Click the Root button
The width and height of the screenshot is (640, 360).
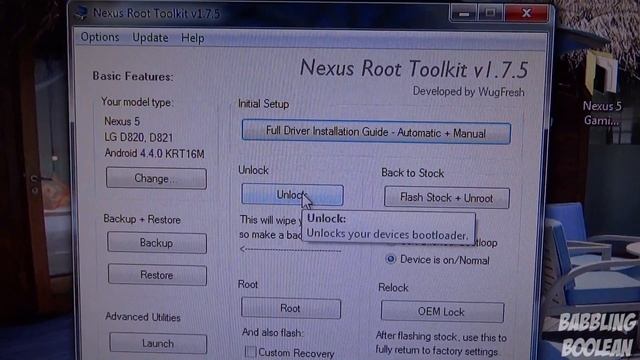[291, 308]
